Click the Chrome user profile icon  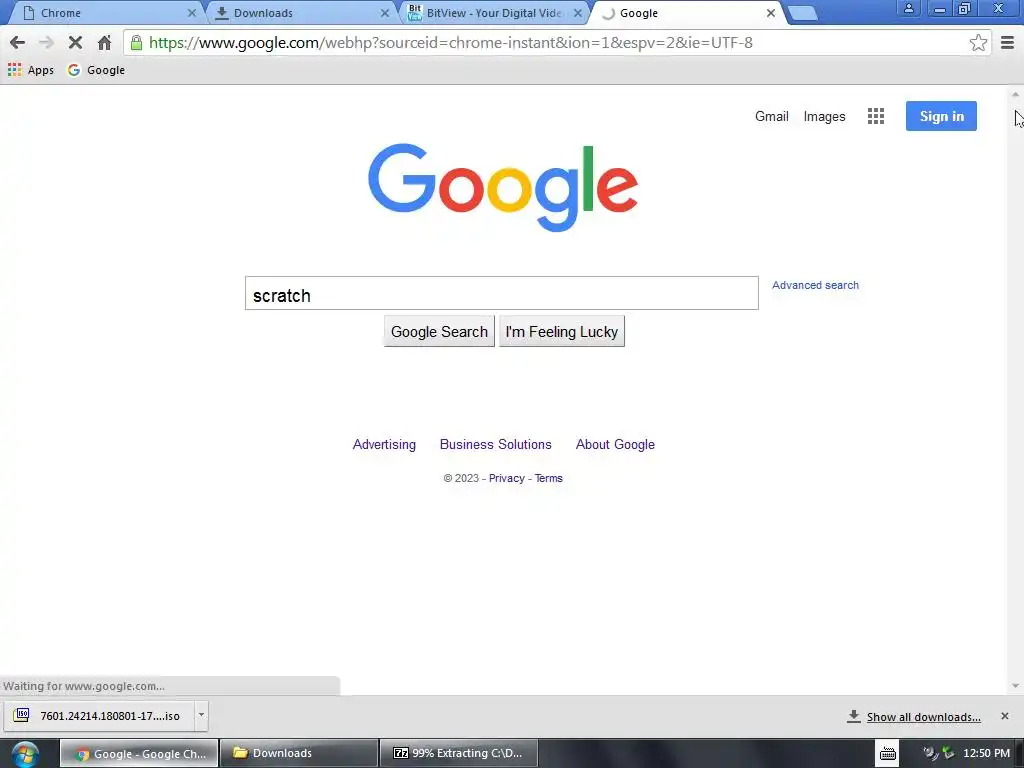[x=908, y=9]
